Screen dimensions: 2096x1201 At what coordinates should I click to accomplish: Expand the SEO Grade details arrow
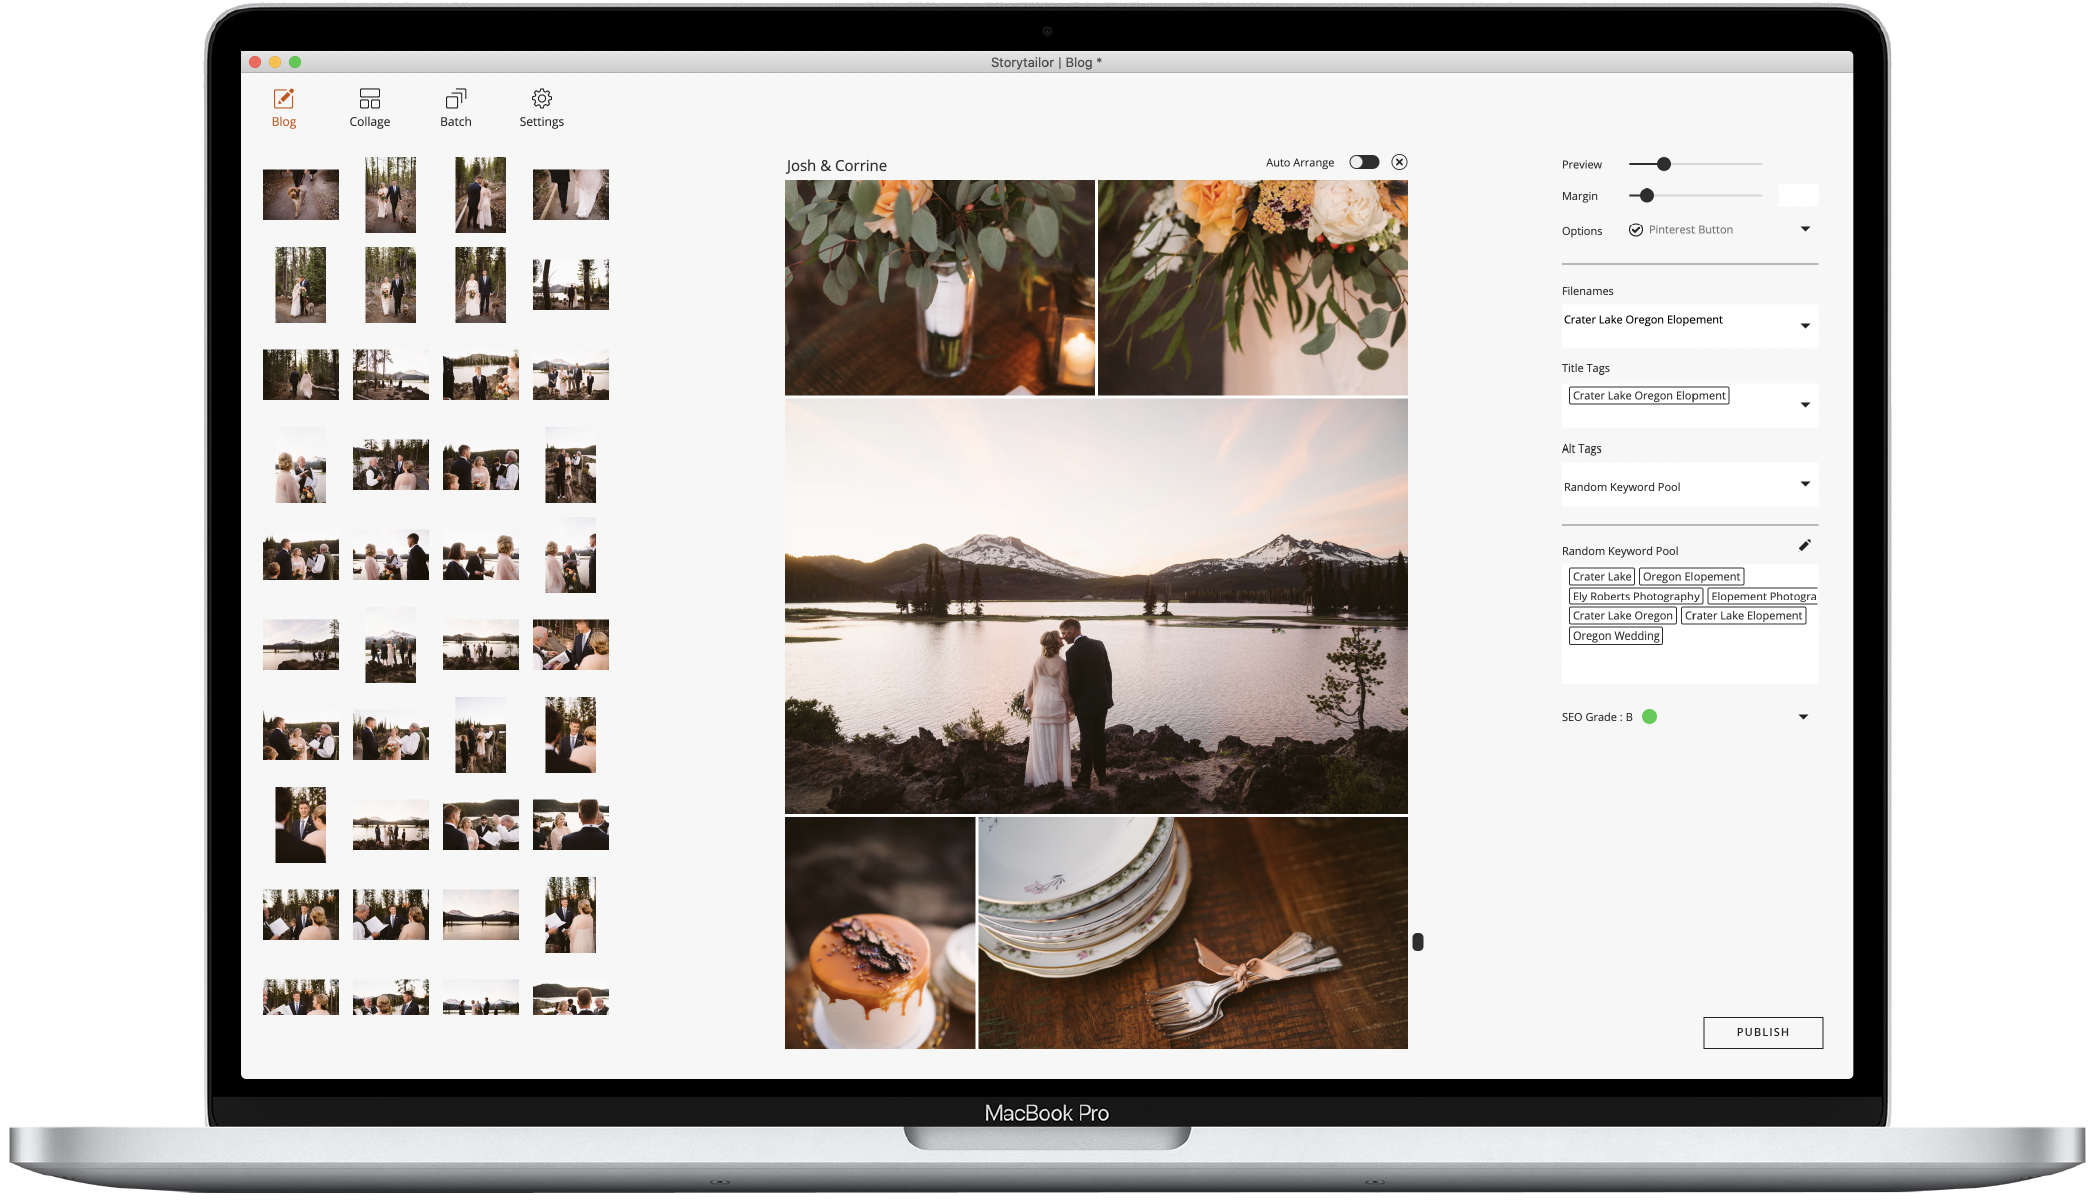pyautogui.click(x=1803, y=717)
